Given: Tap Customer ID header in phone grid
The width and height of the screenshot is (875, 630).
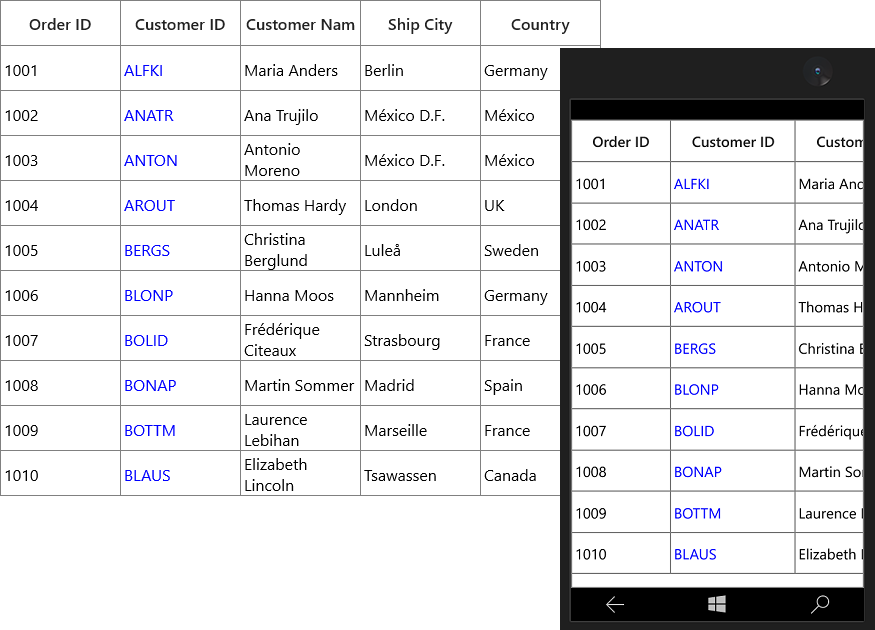Looking at the screenshot, I should tap(733, 142).
